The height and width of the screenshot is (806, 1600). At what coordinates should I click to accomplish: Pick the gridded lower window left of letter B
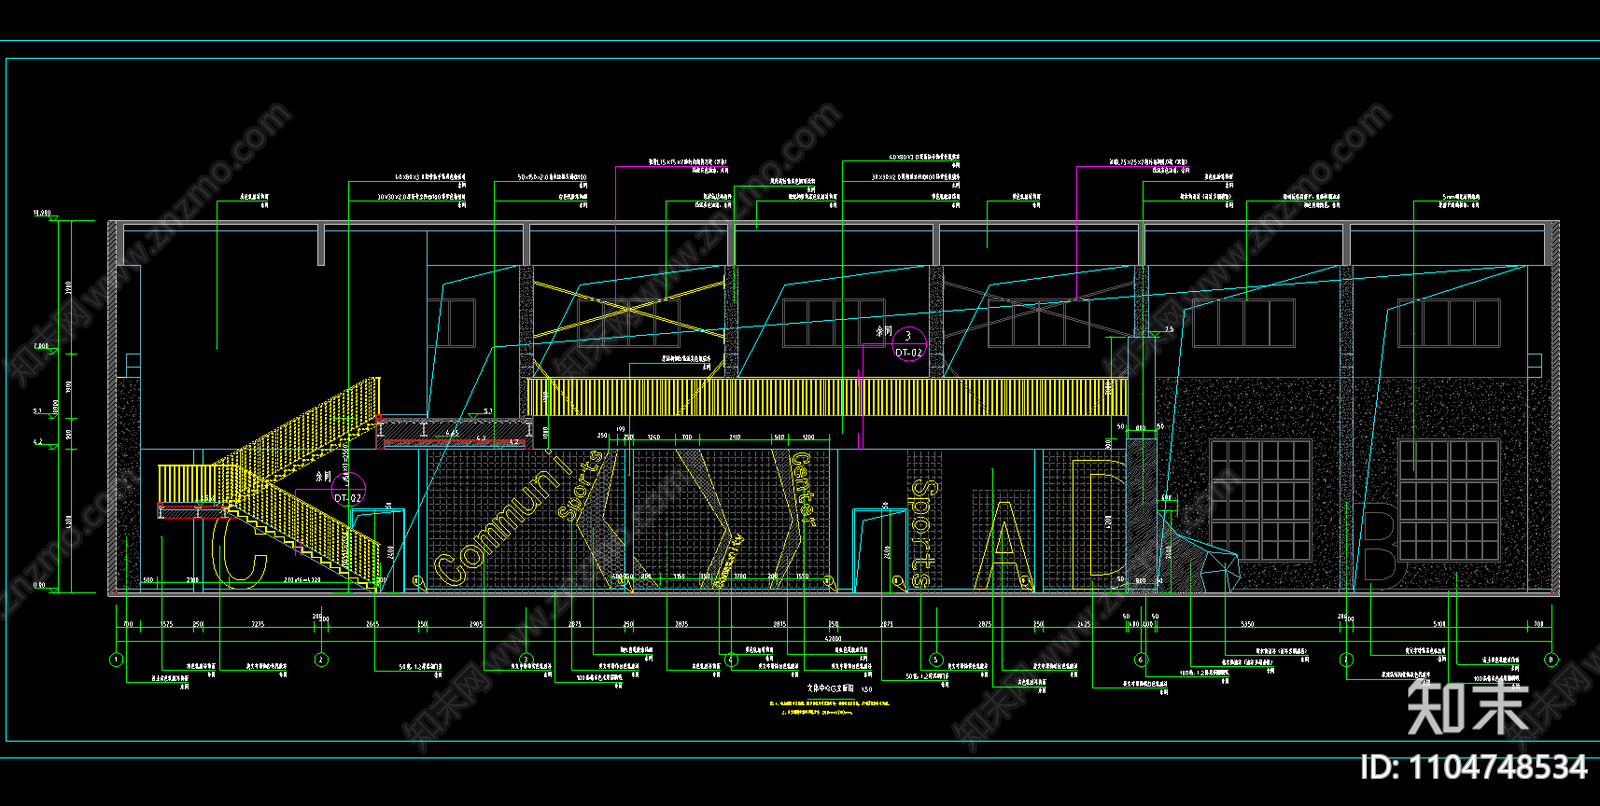tap(1260, 500)
